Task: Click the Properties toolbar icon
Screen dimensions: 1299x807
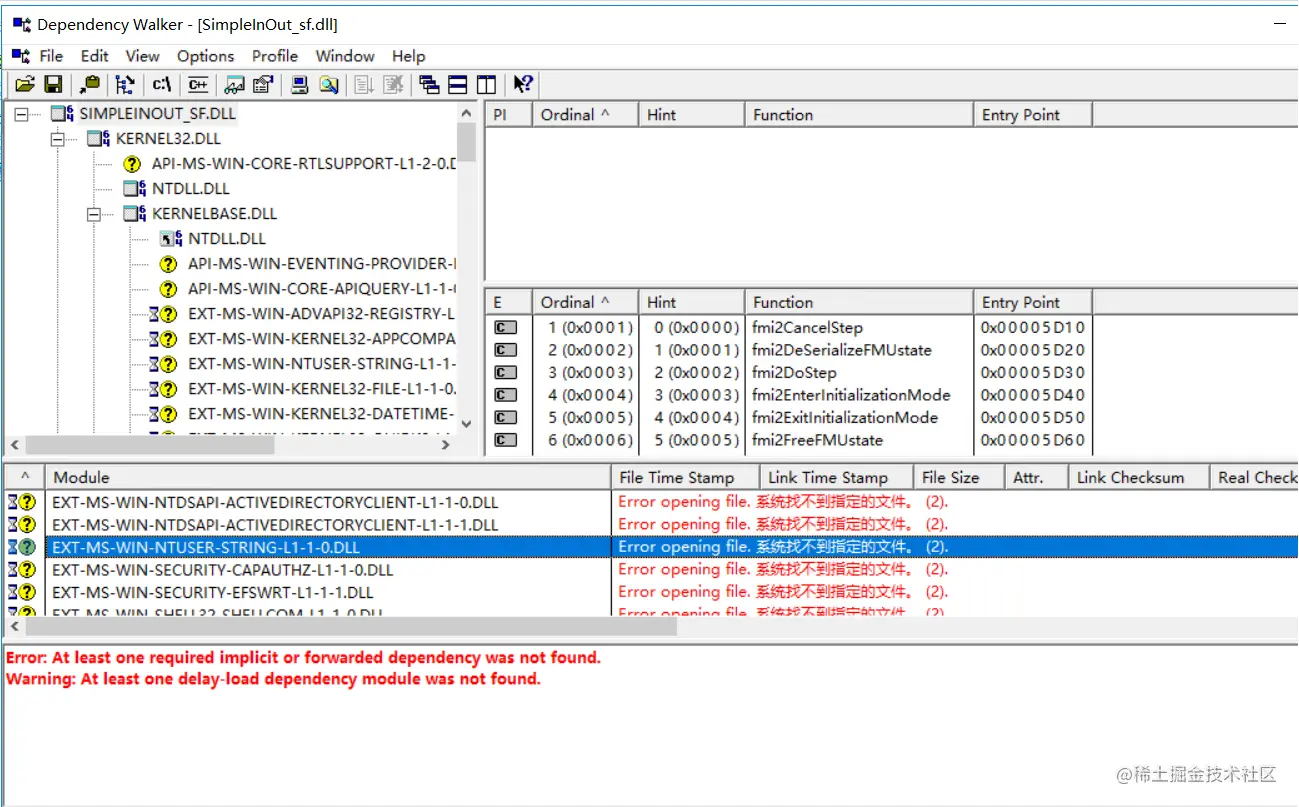Action: click(263, 85)
